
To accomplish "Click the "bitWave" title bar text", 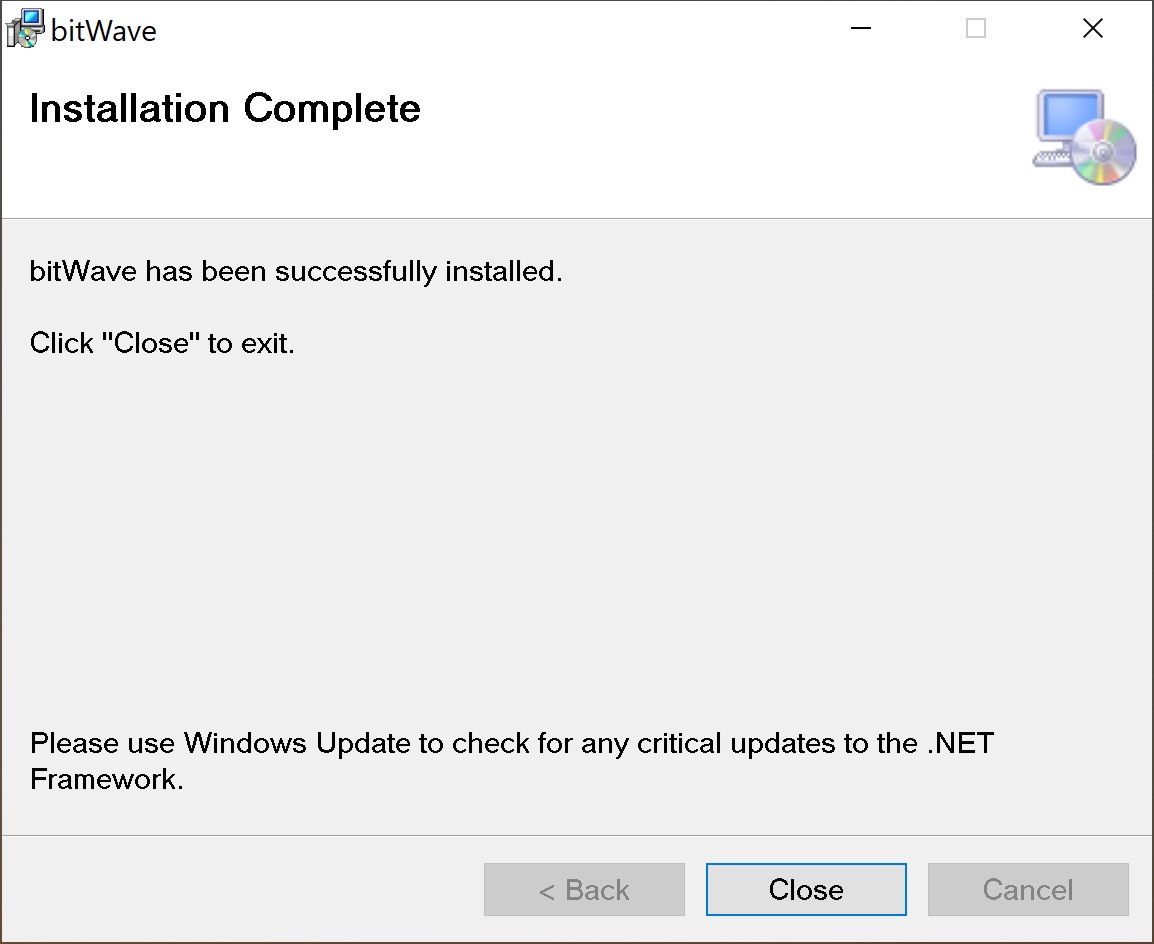I will pos(104,31).
